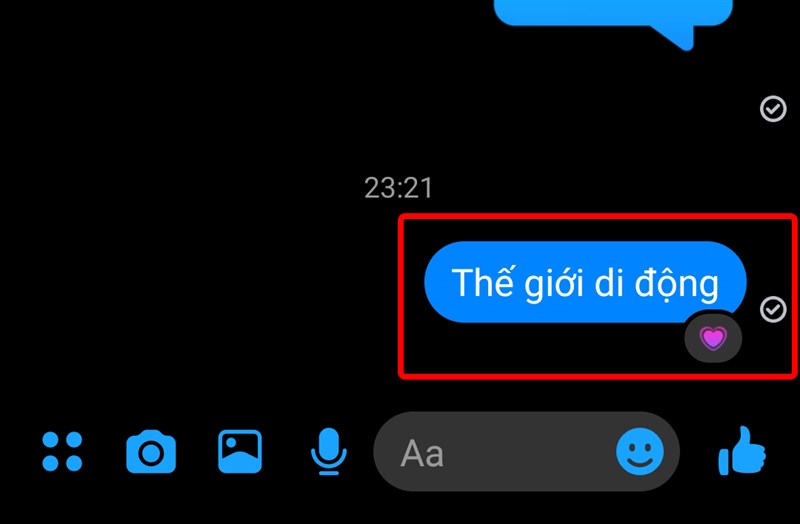Take a photo using camera button

(151, 452)
